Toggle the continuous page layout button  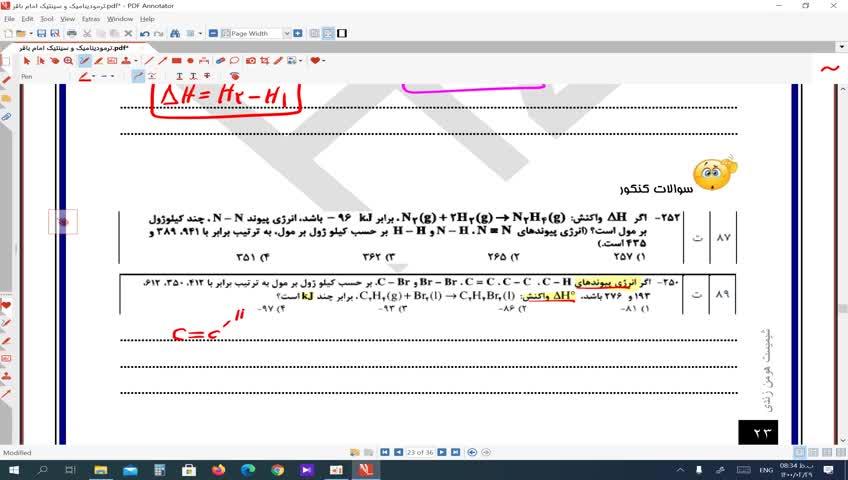click(328, 33)
